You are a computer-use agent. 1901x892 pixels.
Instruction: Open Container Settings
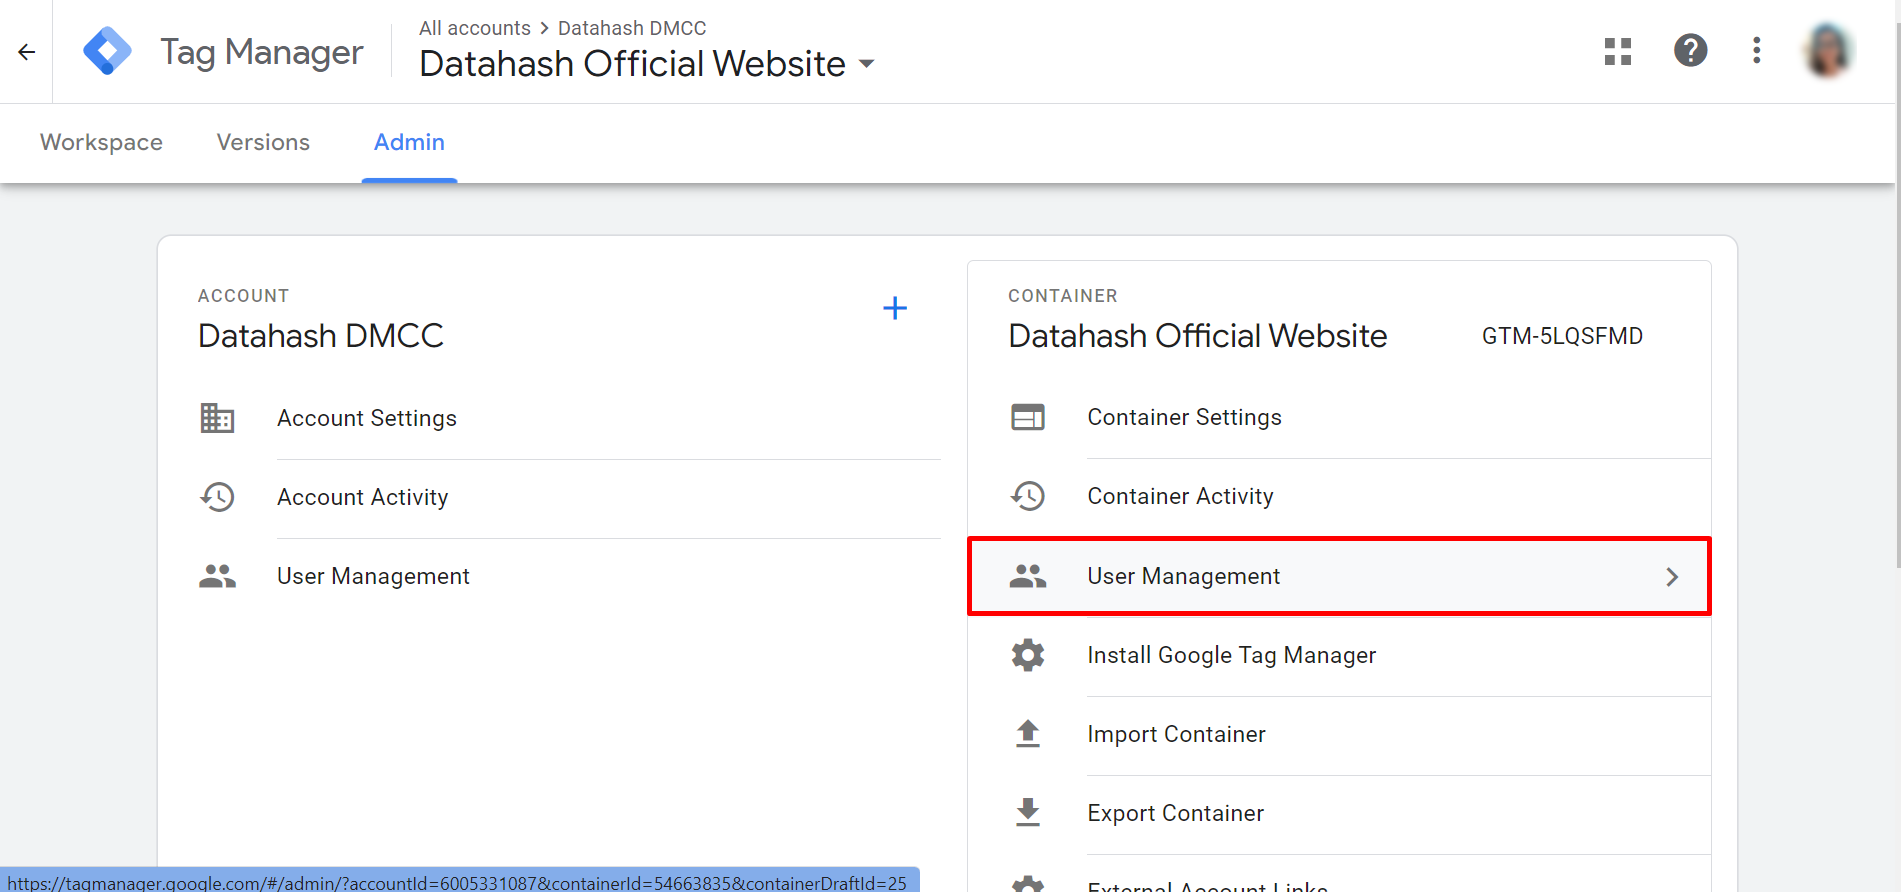click(1185, 417)
